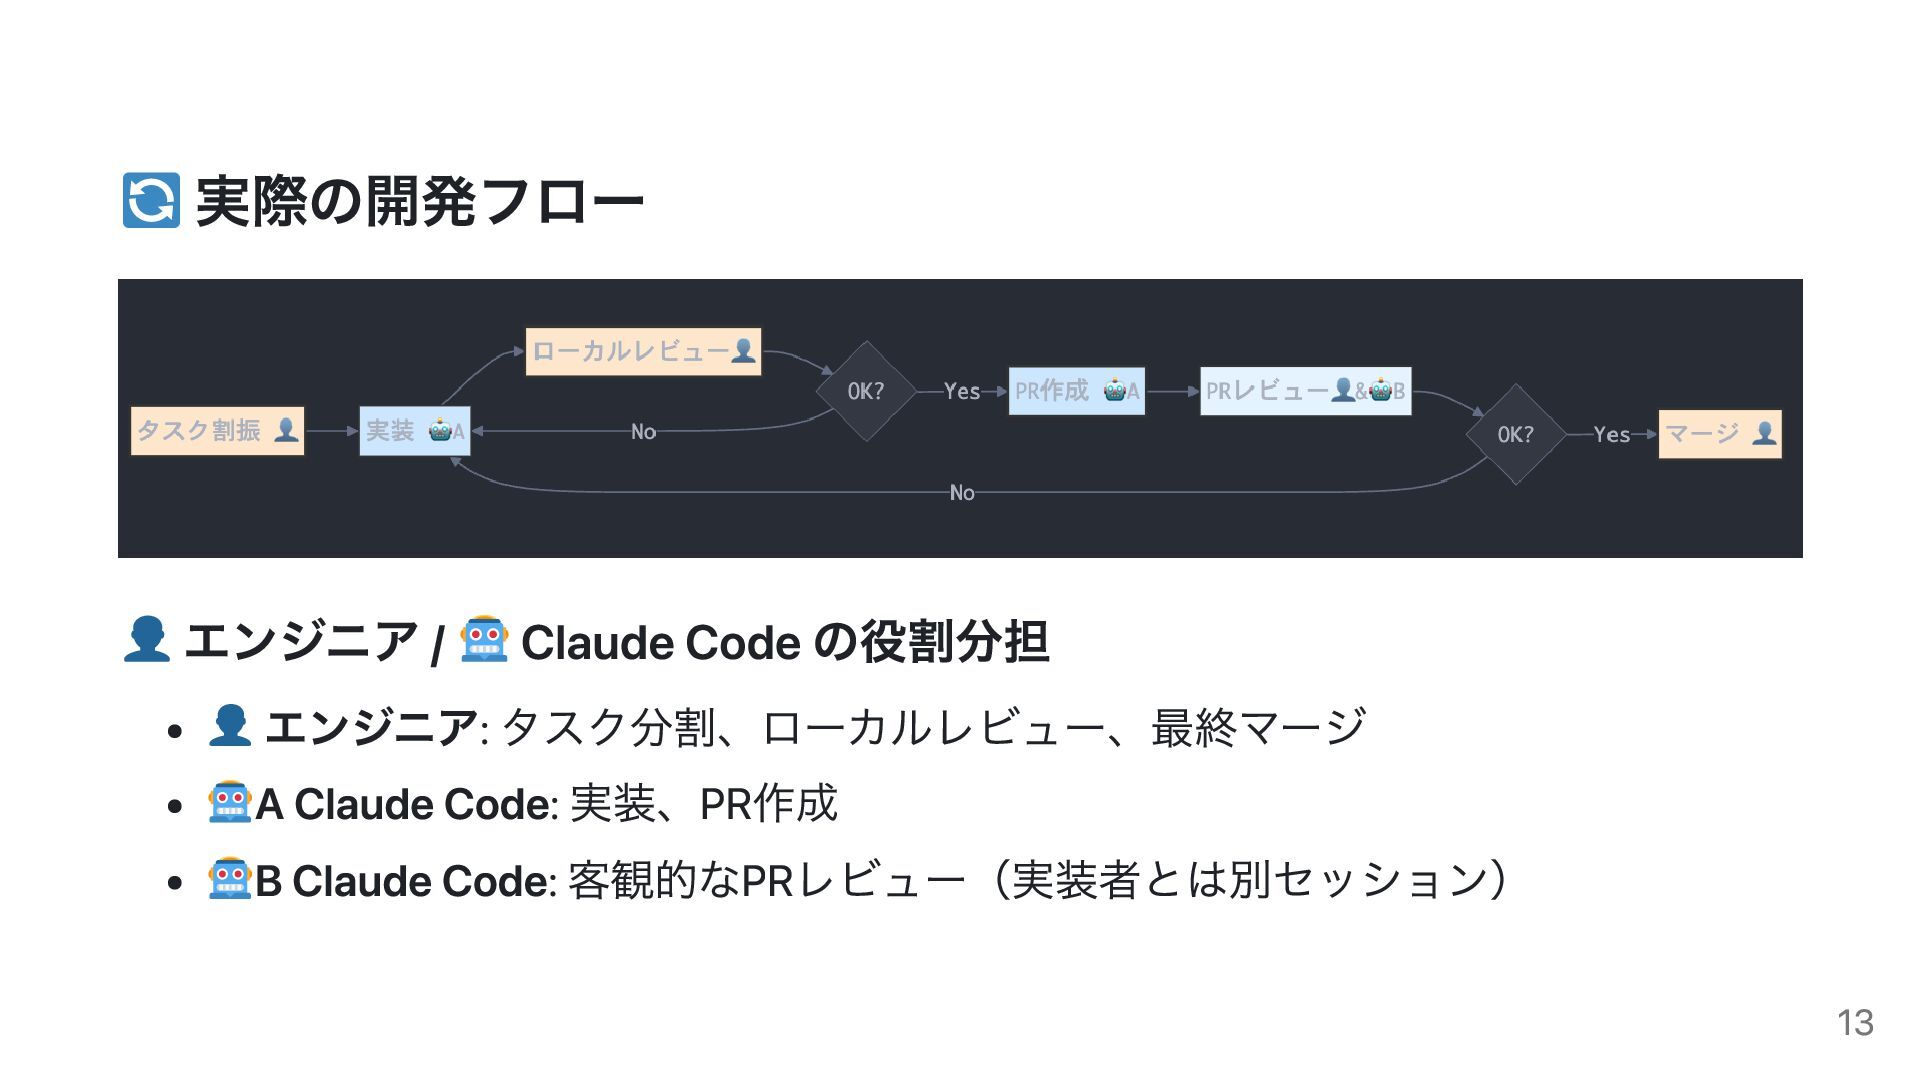Click the person icon in the マージ node
The height and width of the screenshot is (1080, 1920).
(x=1764, y=433)
